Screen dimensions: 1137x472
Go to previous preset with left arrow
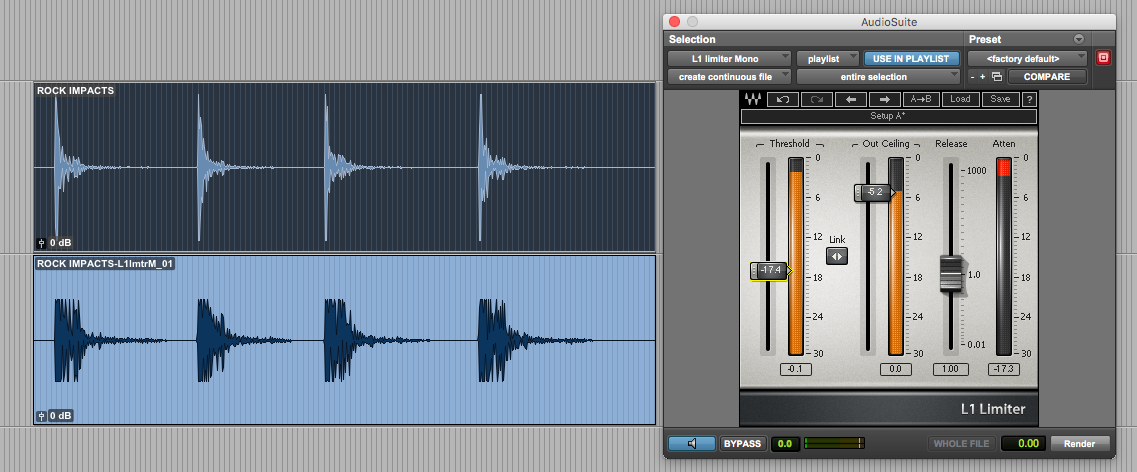point(851,99)
